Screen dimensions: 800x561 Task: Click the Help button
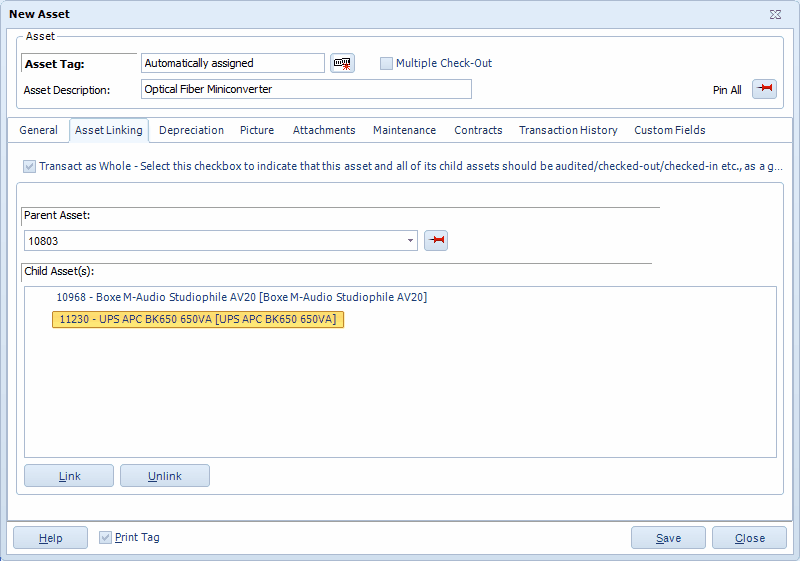[x=51, y=538]
